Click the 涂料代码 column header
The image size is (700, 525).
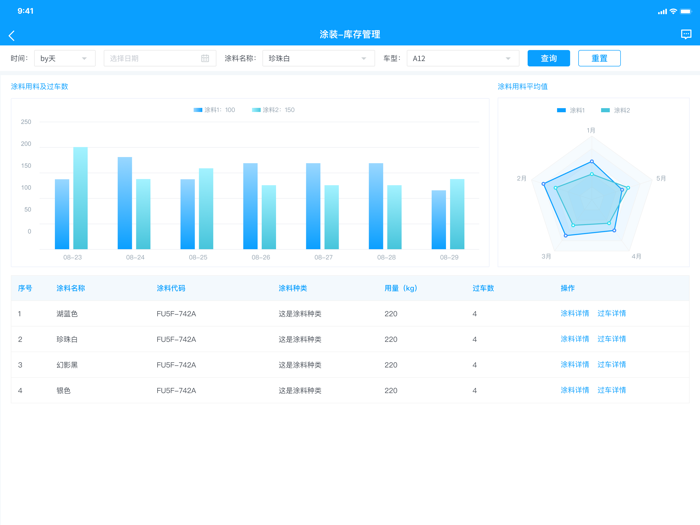coord(171,288)
